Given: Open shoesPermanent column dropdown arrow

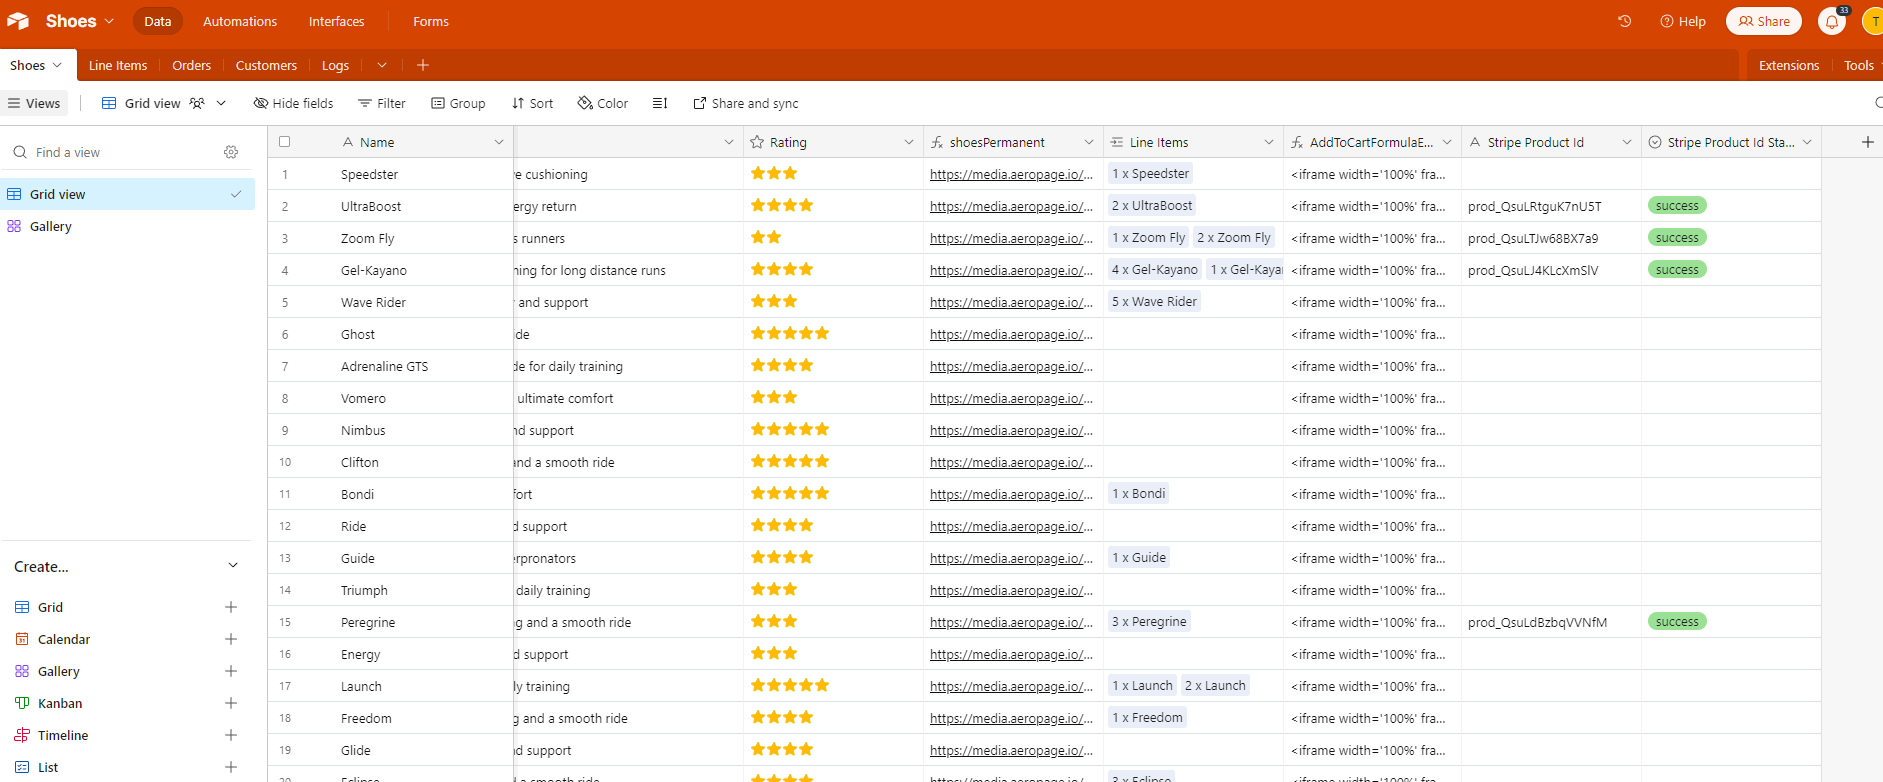Looking at the screenshot, I should tap(1089, 142).
